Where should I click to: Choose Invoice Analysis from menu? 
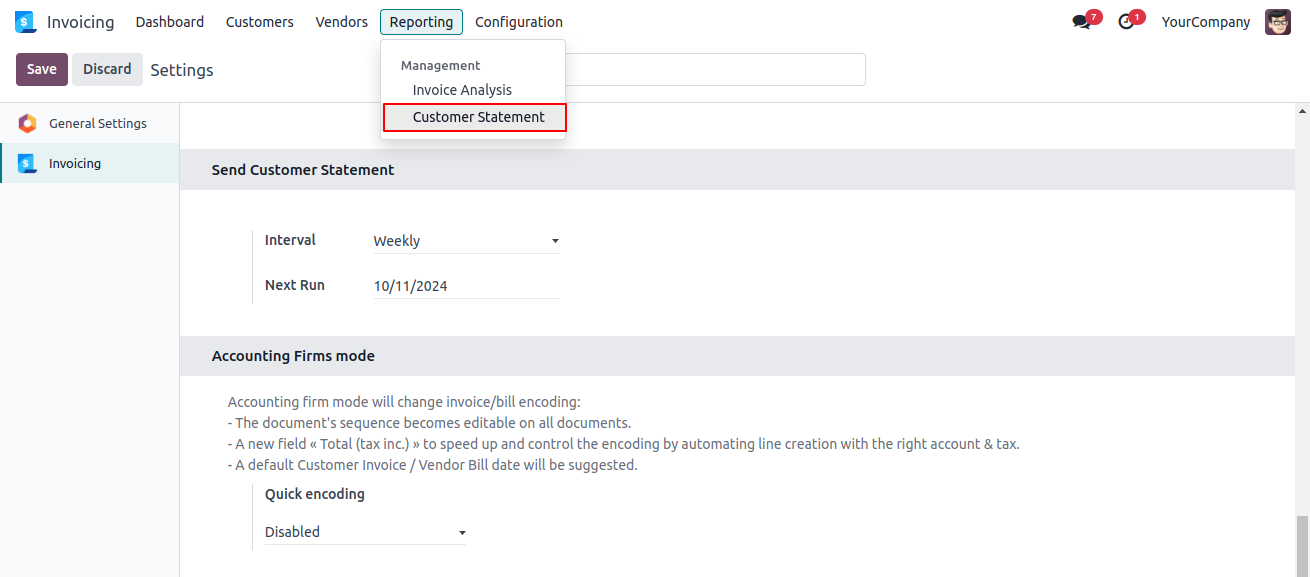462,90
